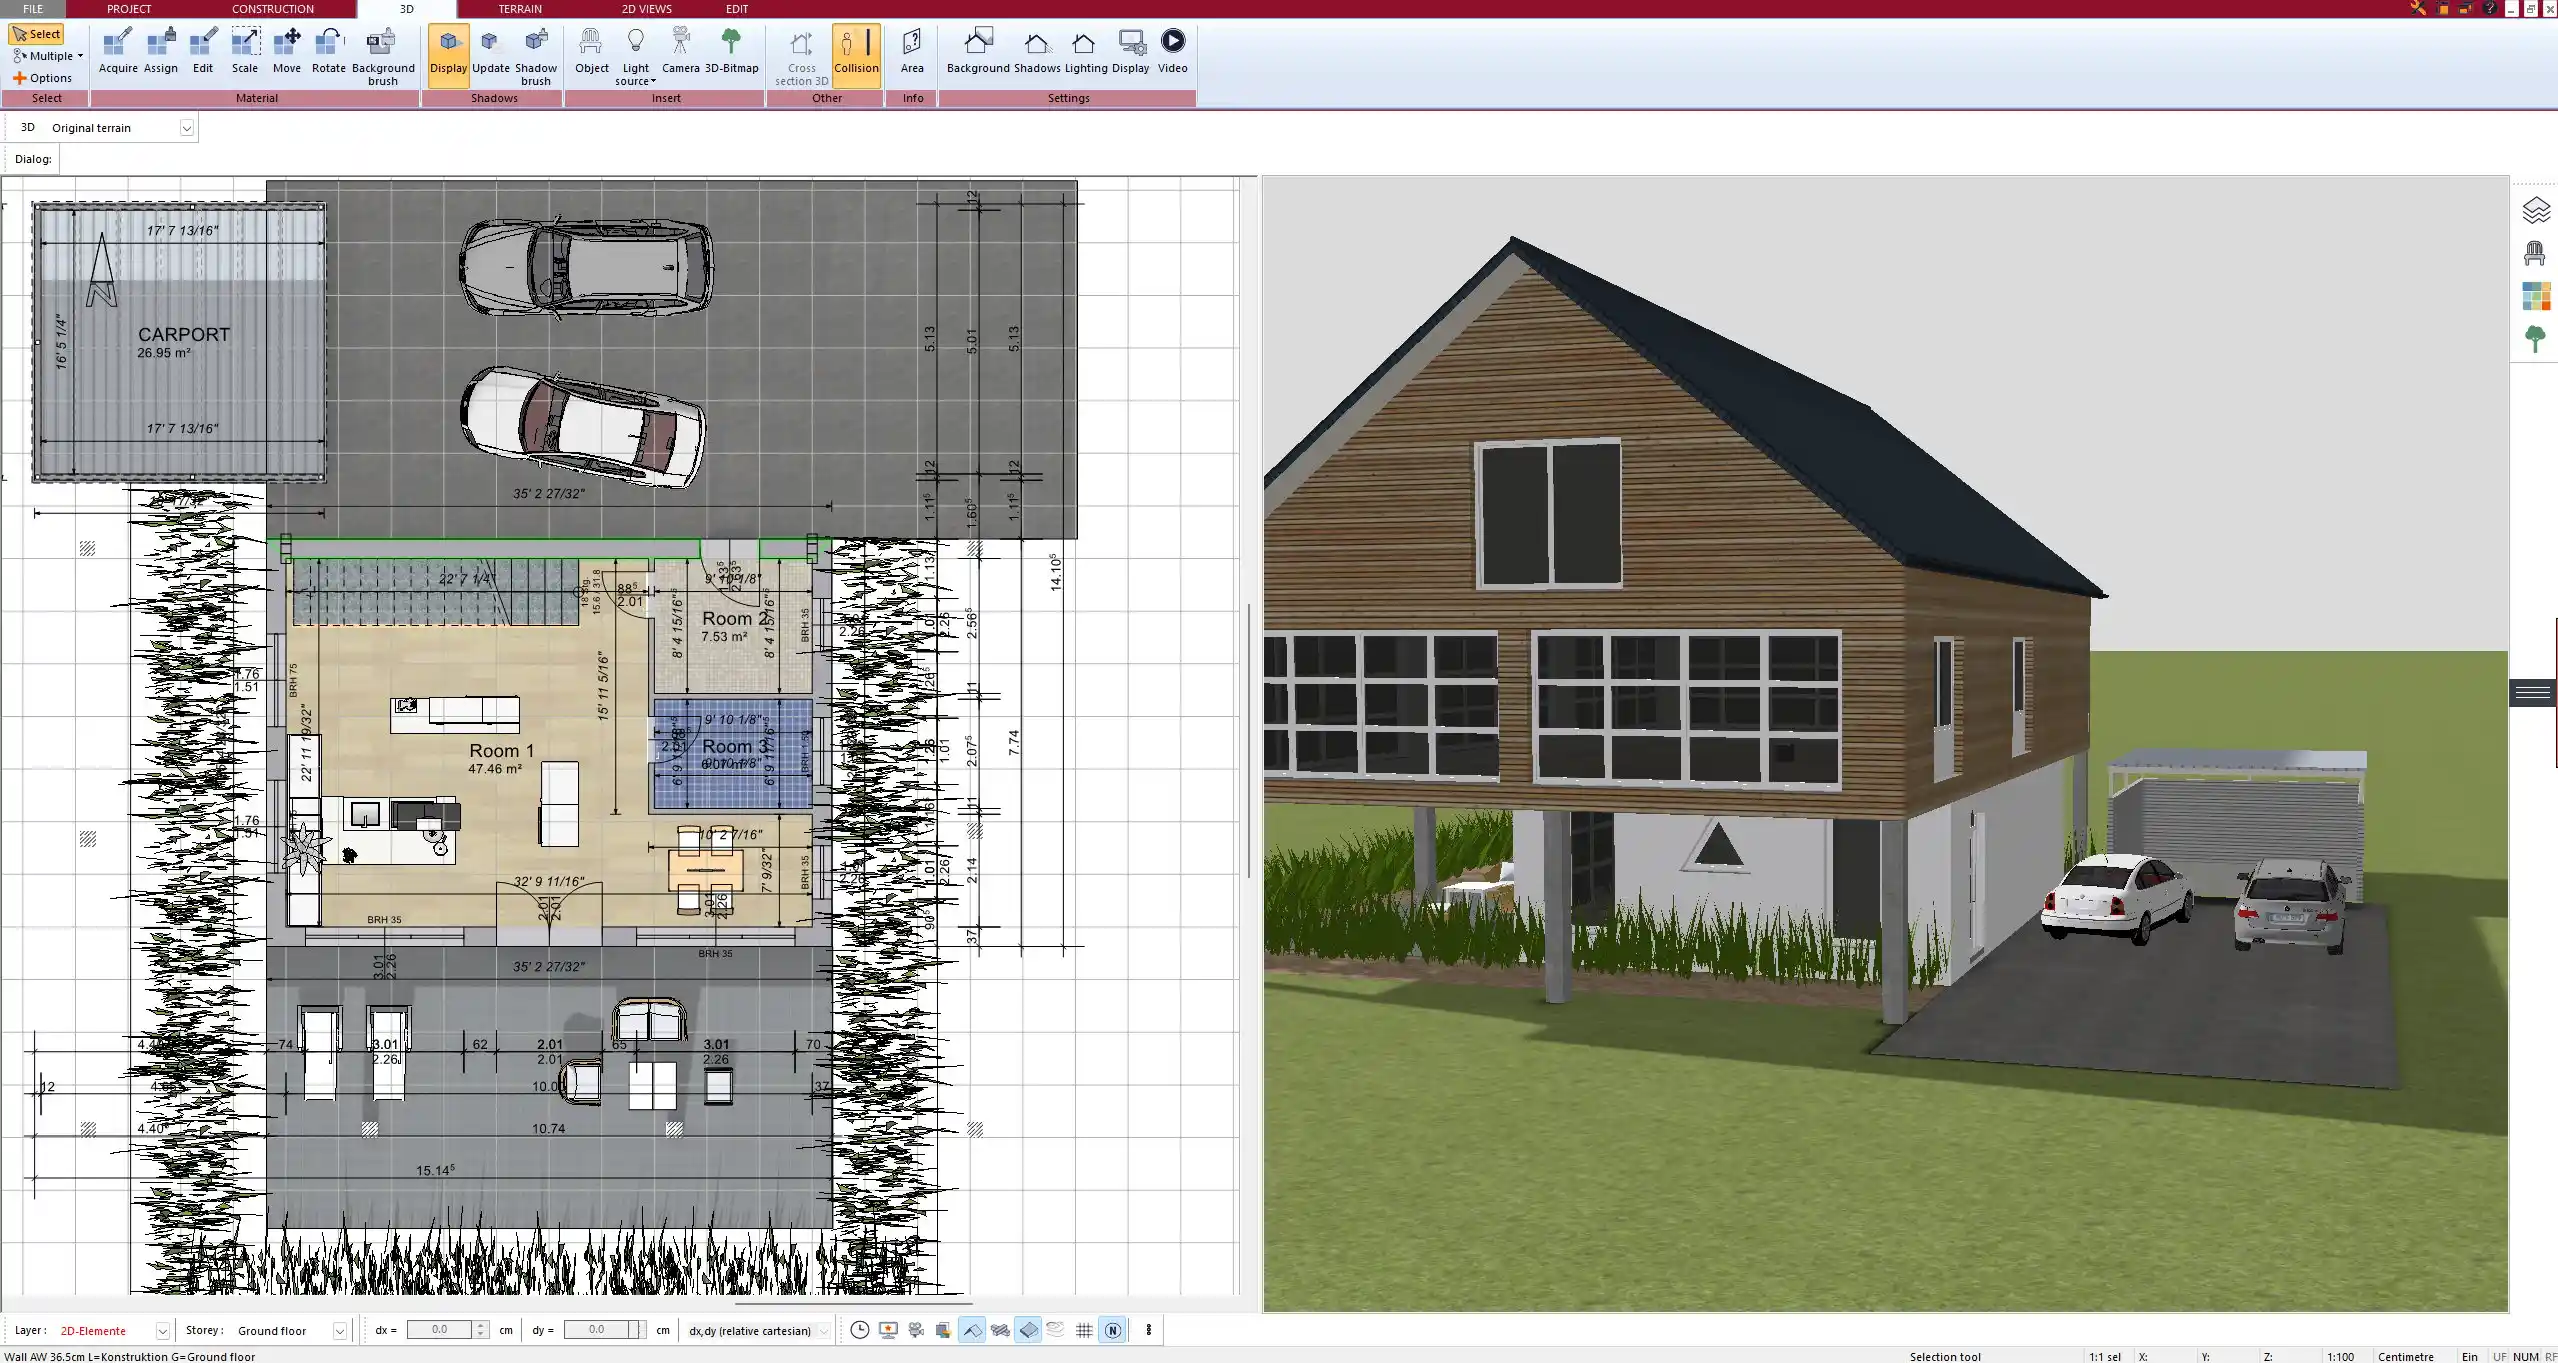Select the Acquire material tool
The width and height of the screenshot is (2558, 1363).
[118, 52]
